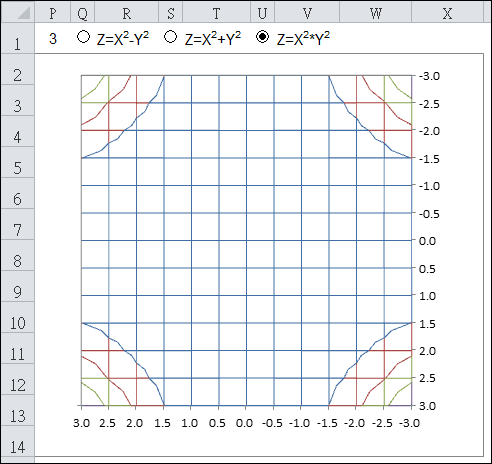Screen dimensions: 492x464
Task: Click the 2.0 label on vertical axis
Action: 427,351
